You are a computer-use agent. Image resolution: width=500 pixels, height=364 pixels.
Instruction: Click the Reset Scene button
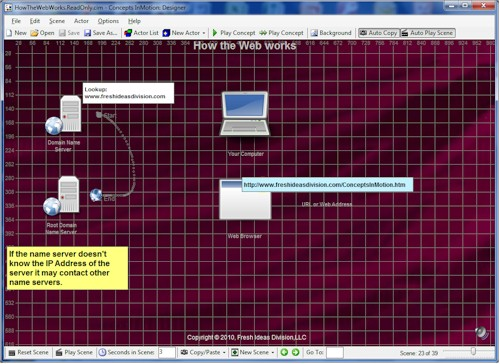click(29, 352)
